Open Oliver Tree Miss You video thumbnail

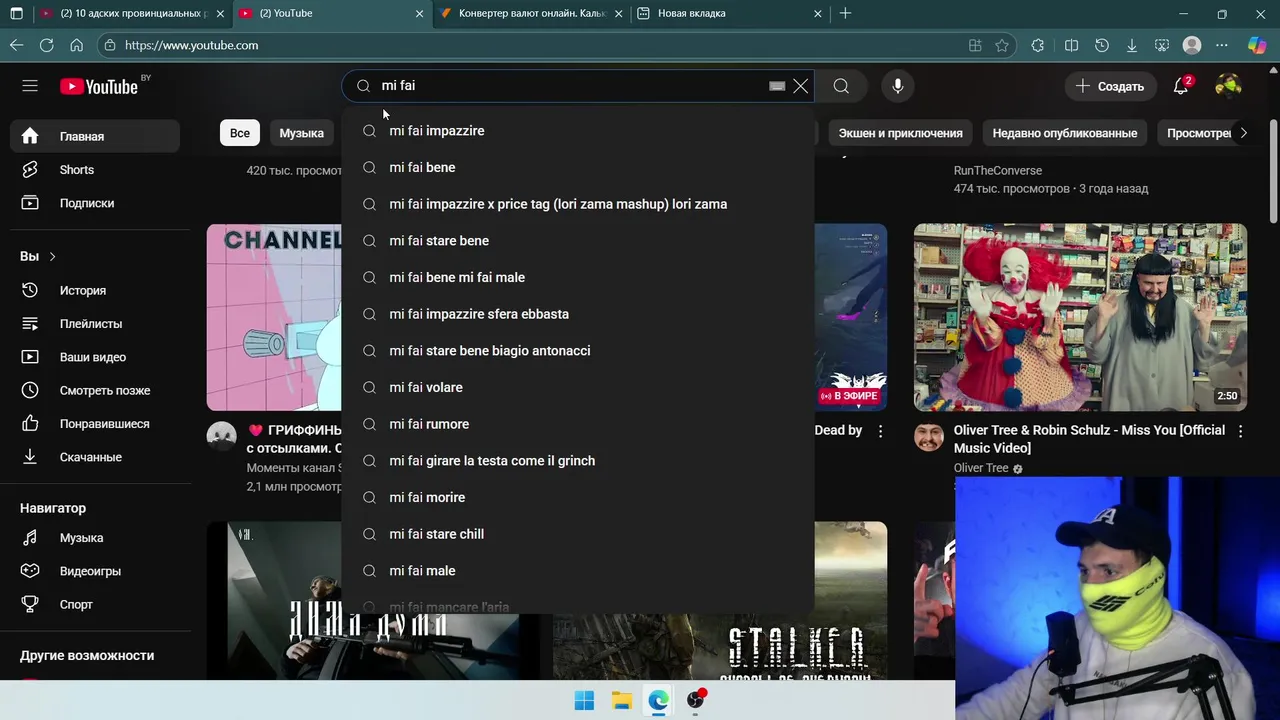click(x=1080, y=317)
